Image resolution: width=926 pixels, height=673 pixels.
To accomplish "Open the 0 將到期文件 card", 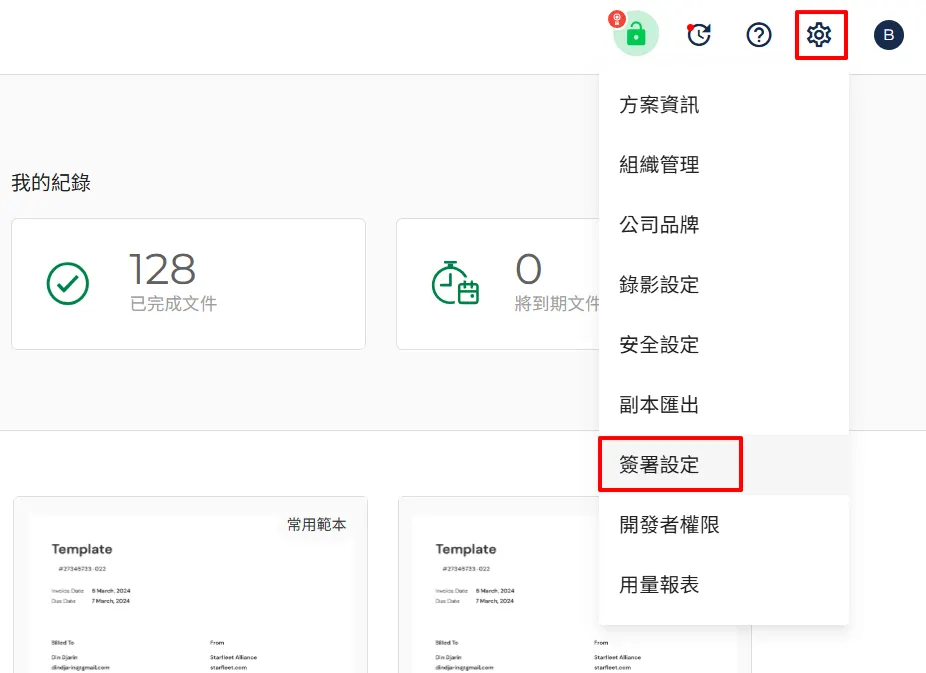I will pos(500,284).
